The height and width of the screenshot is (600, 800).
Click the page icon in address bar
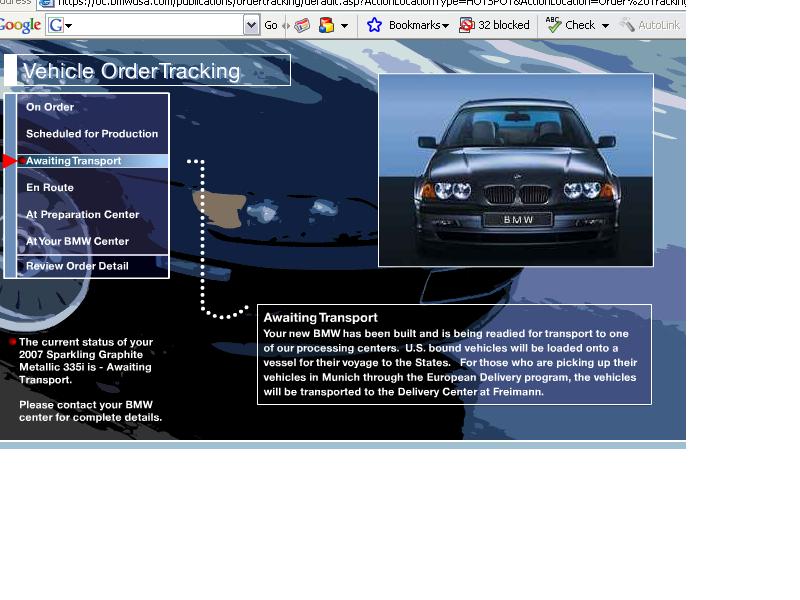45,3
